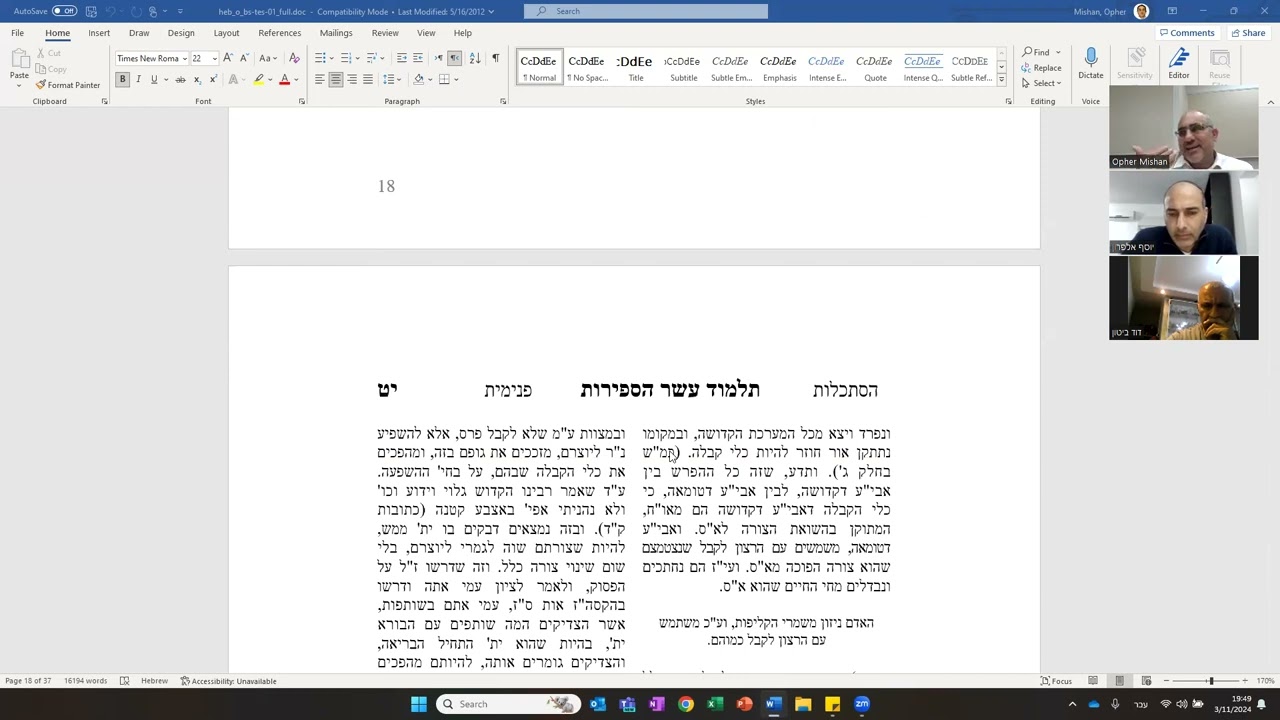Apply Superscript formatting
Image resolution: width=1280 pixels, height=720 pixels.
[212, 79]
